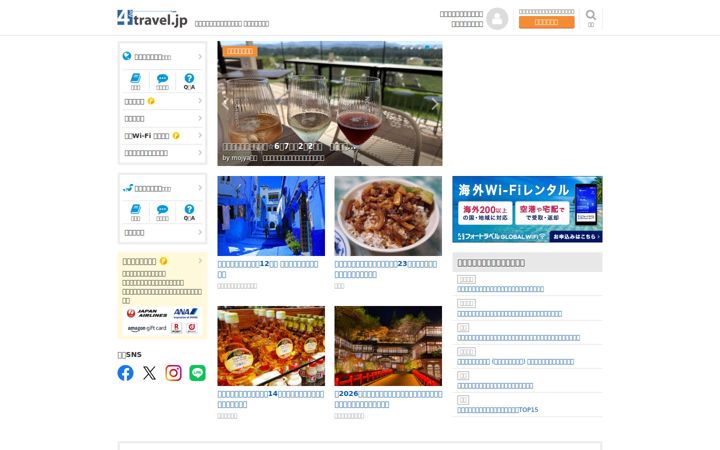Open the user avatar profile icon
Image resolution: width=720 pixels, height=450 pixels.
(x=497, y=19)
